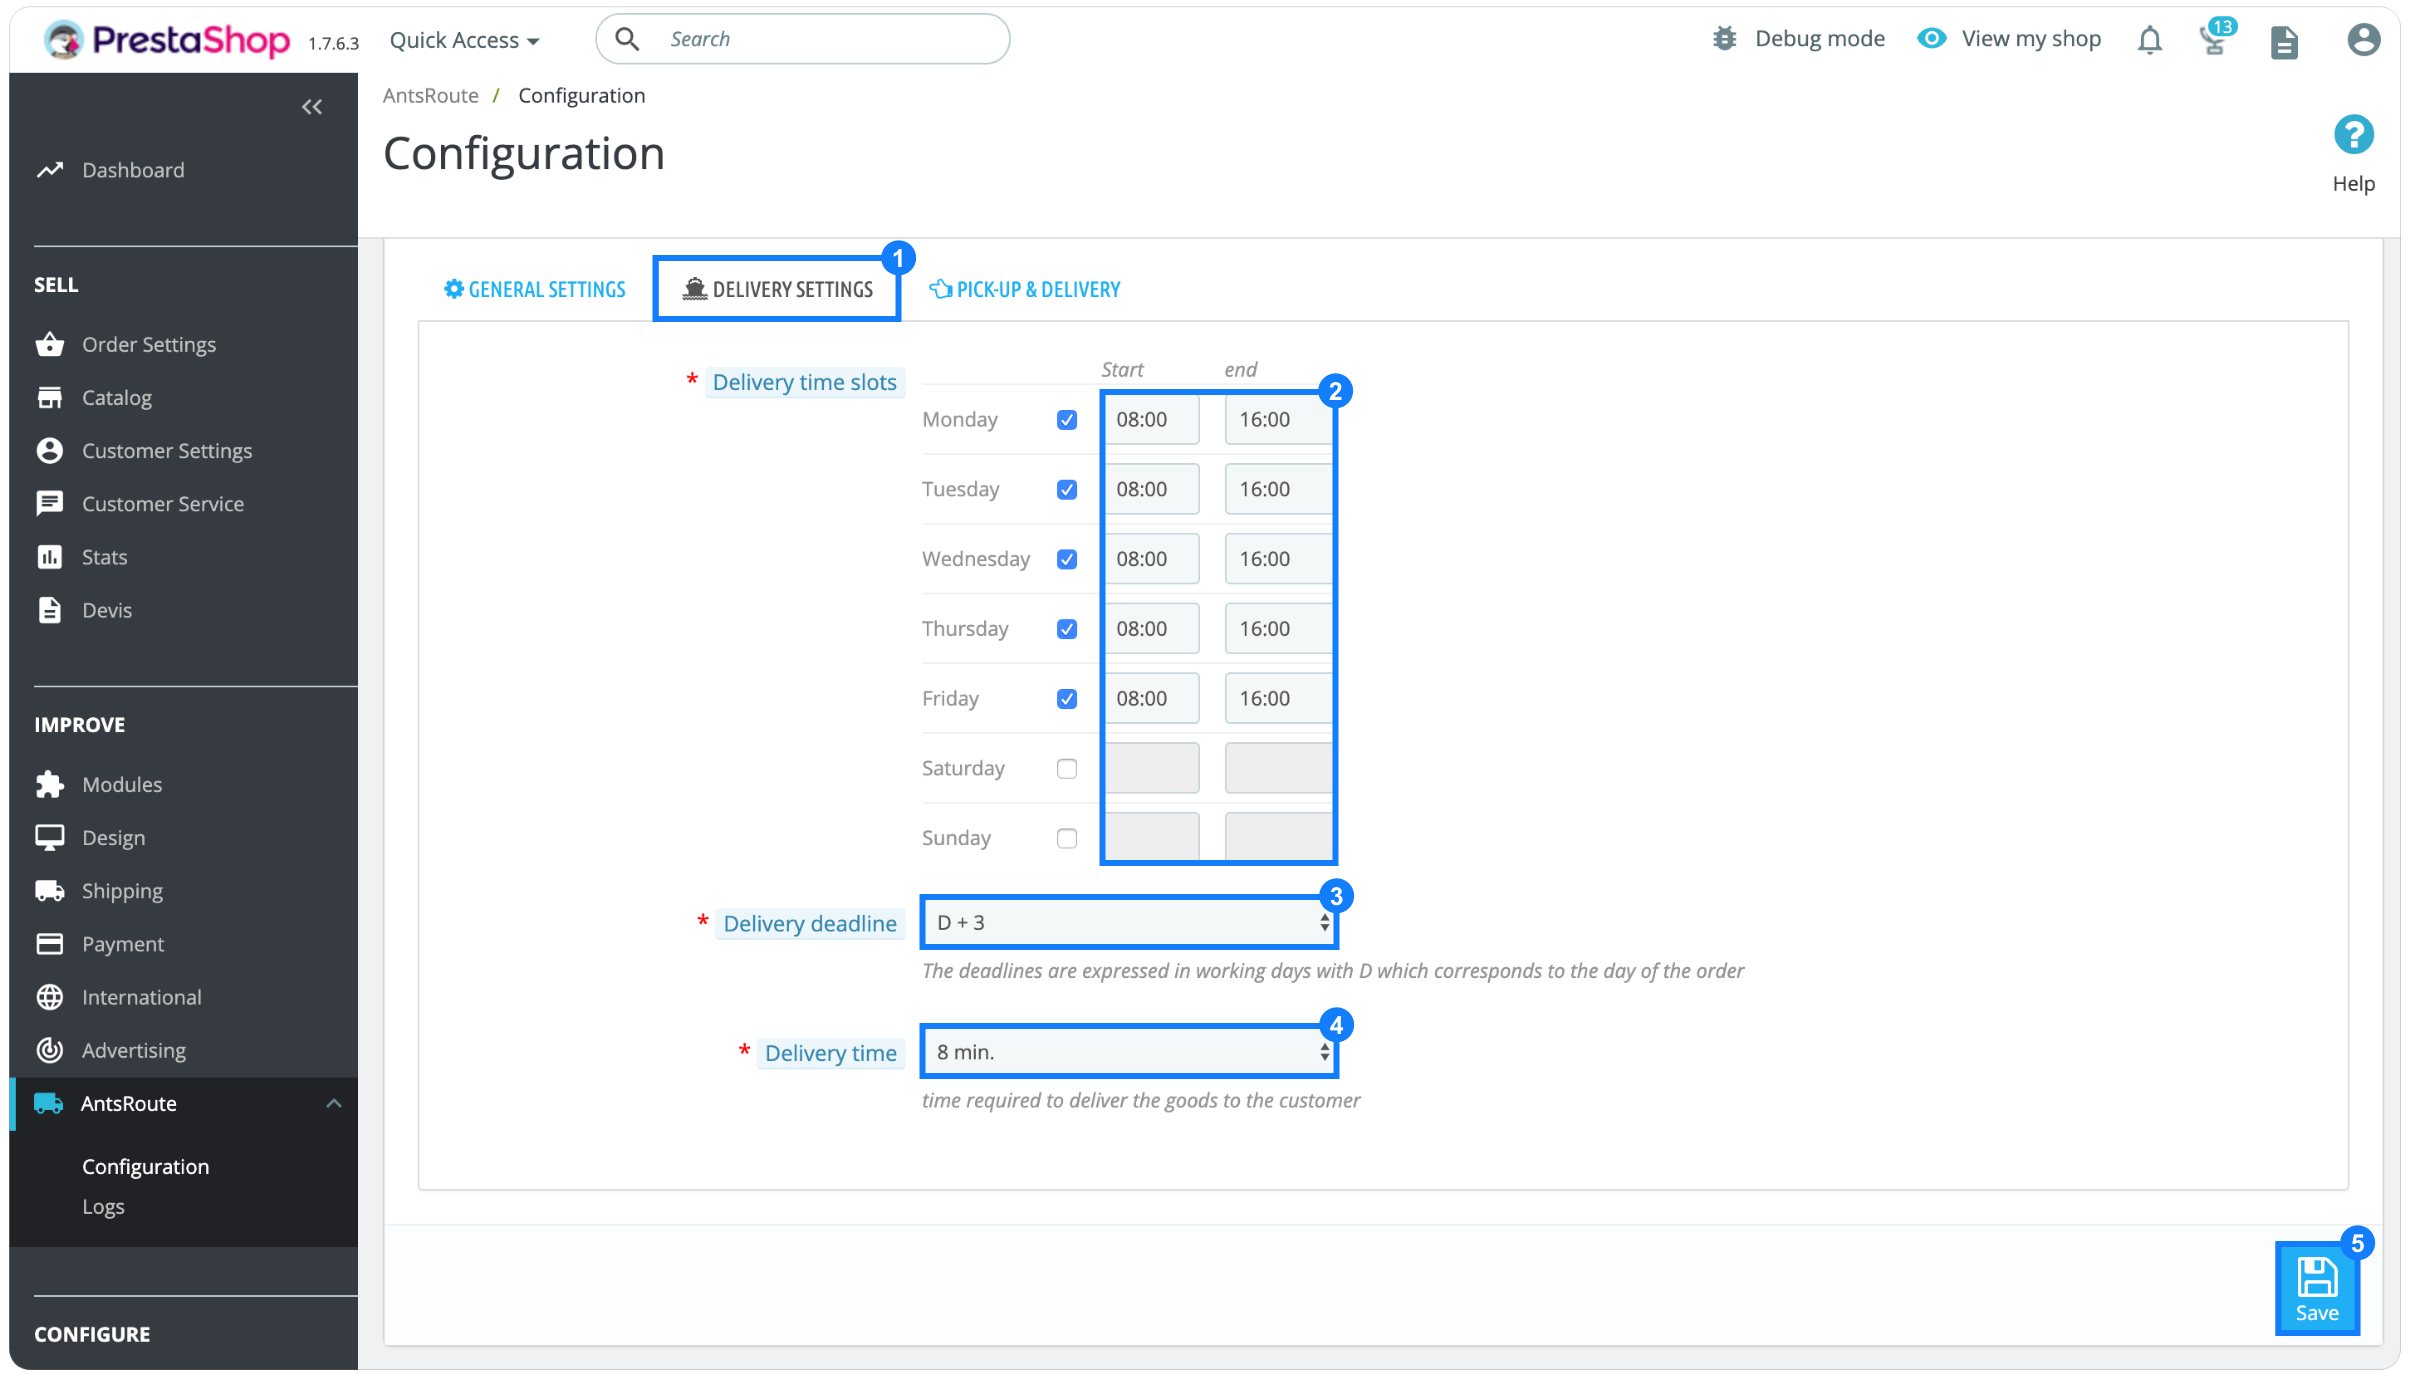Click the Help label link
The image size is (2409, 1374).
click(2353, 184)
